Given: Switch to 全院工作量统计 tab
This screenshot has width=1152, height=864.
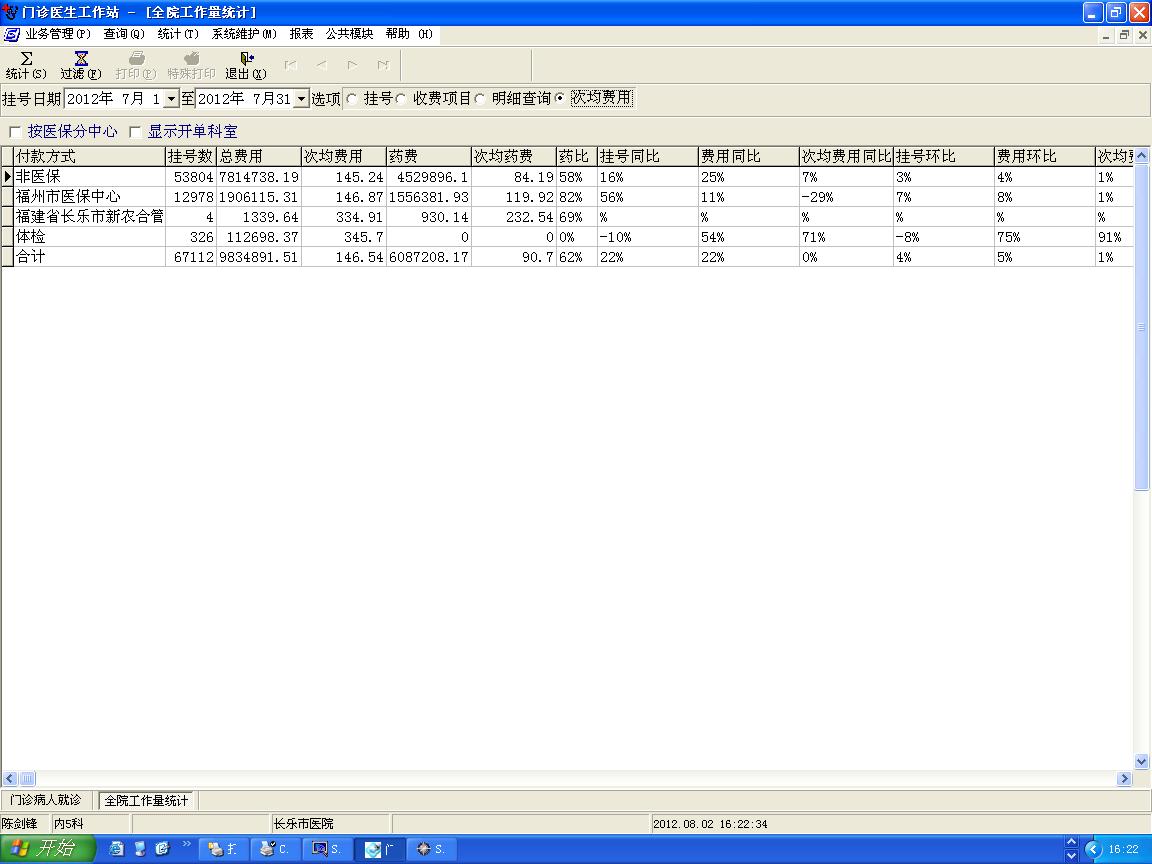Looking at the screenshot, I should click(x=146, y=800).
